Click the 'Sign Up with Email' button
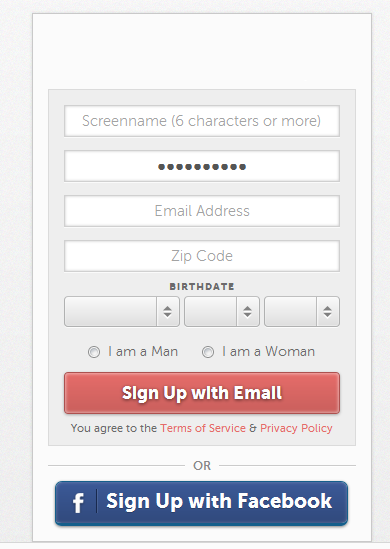The image size is (390, 549). [202, 393]
